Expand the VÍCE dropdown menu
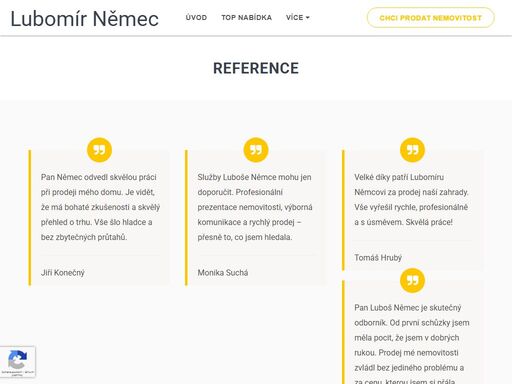Viewport: 512px width, 384px height. 298,17
